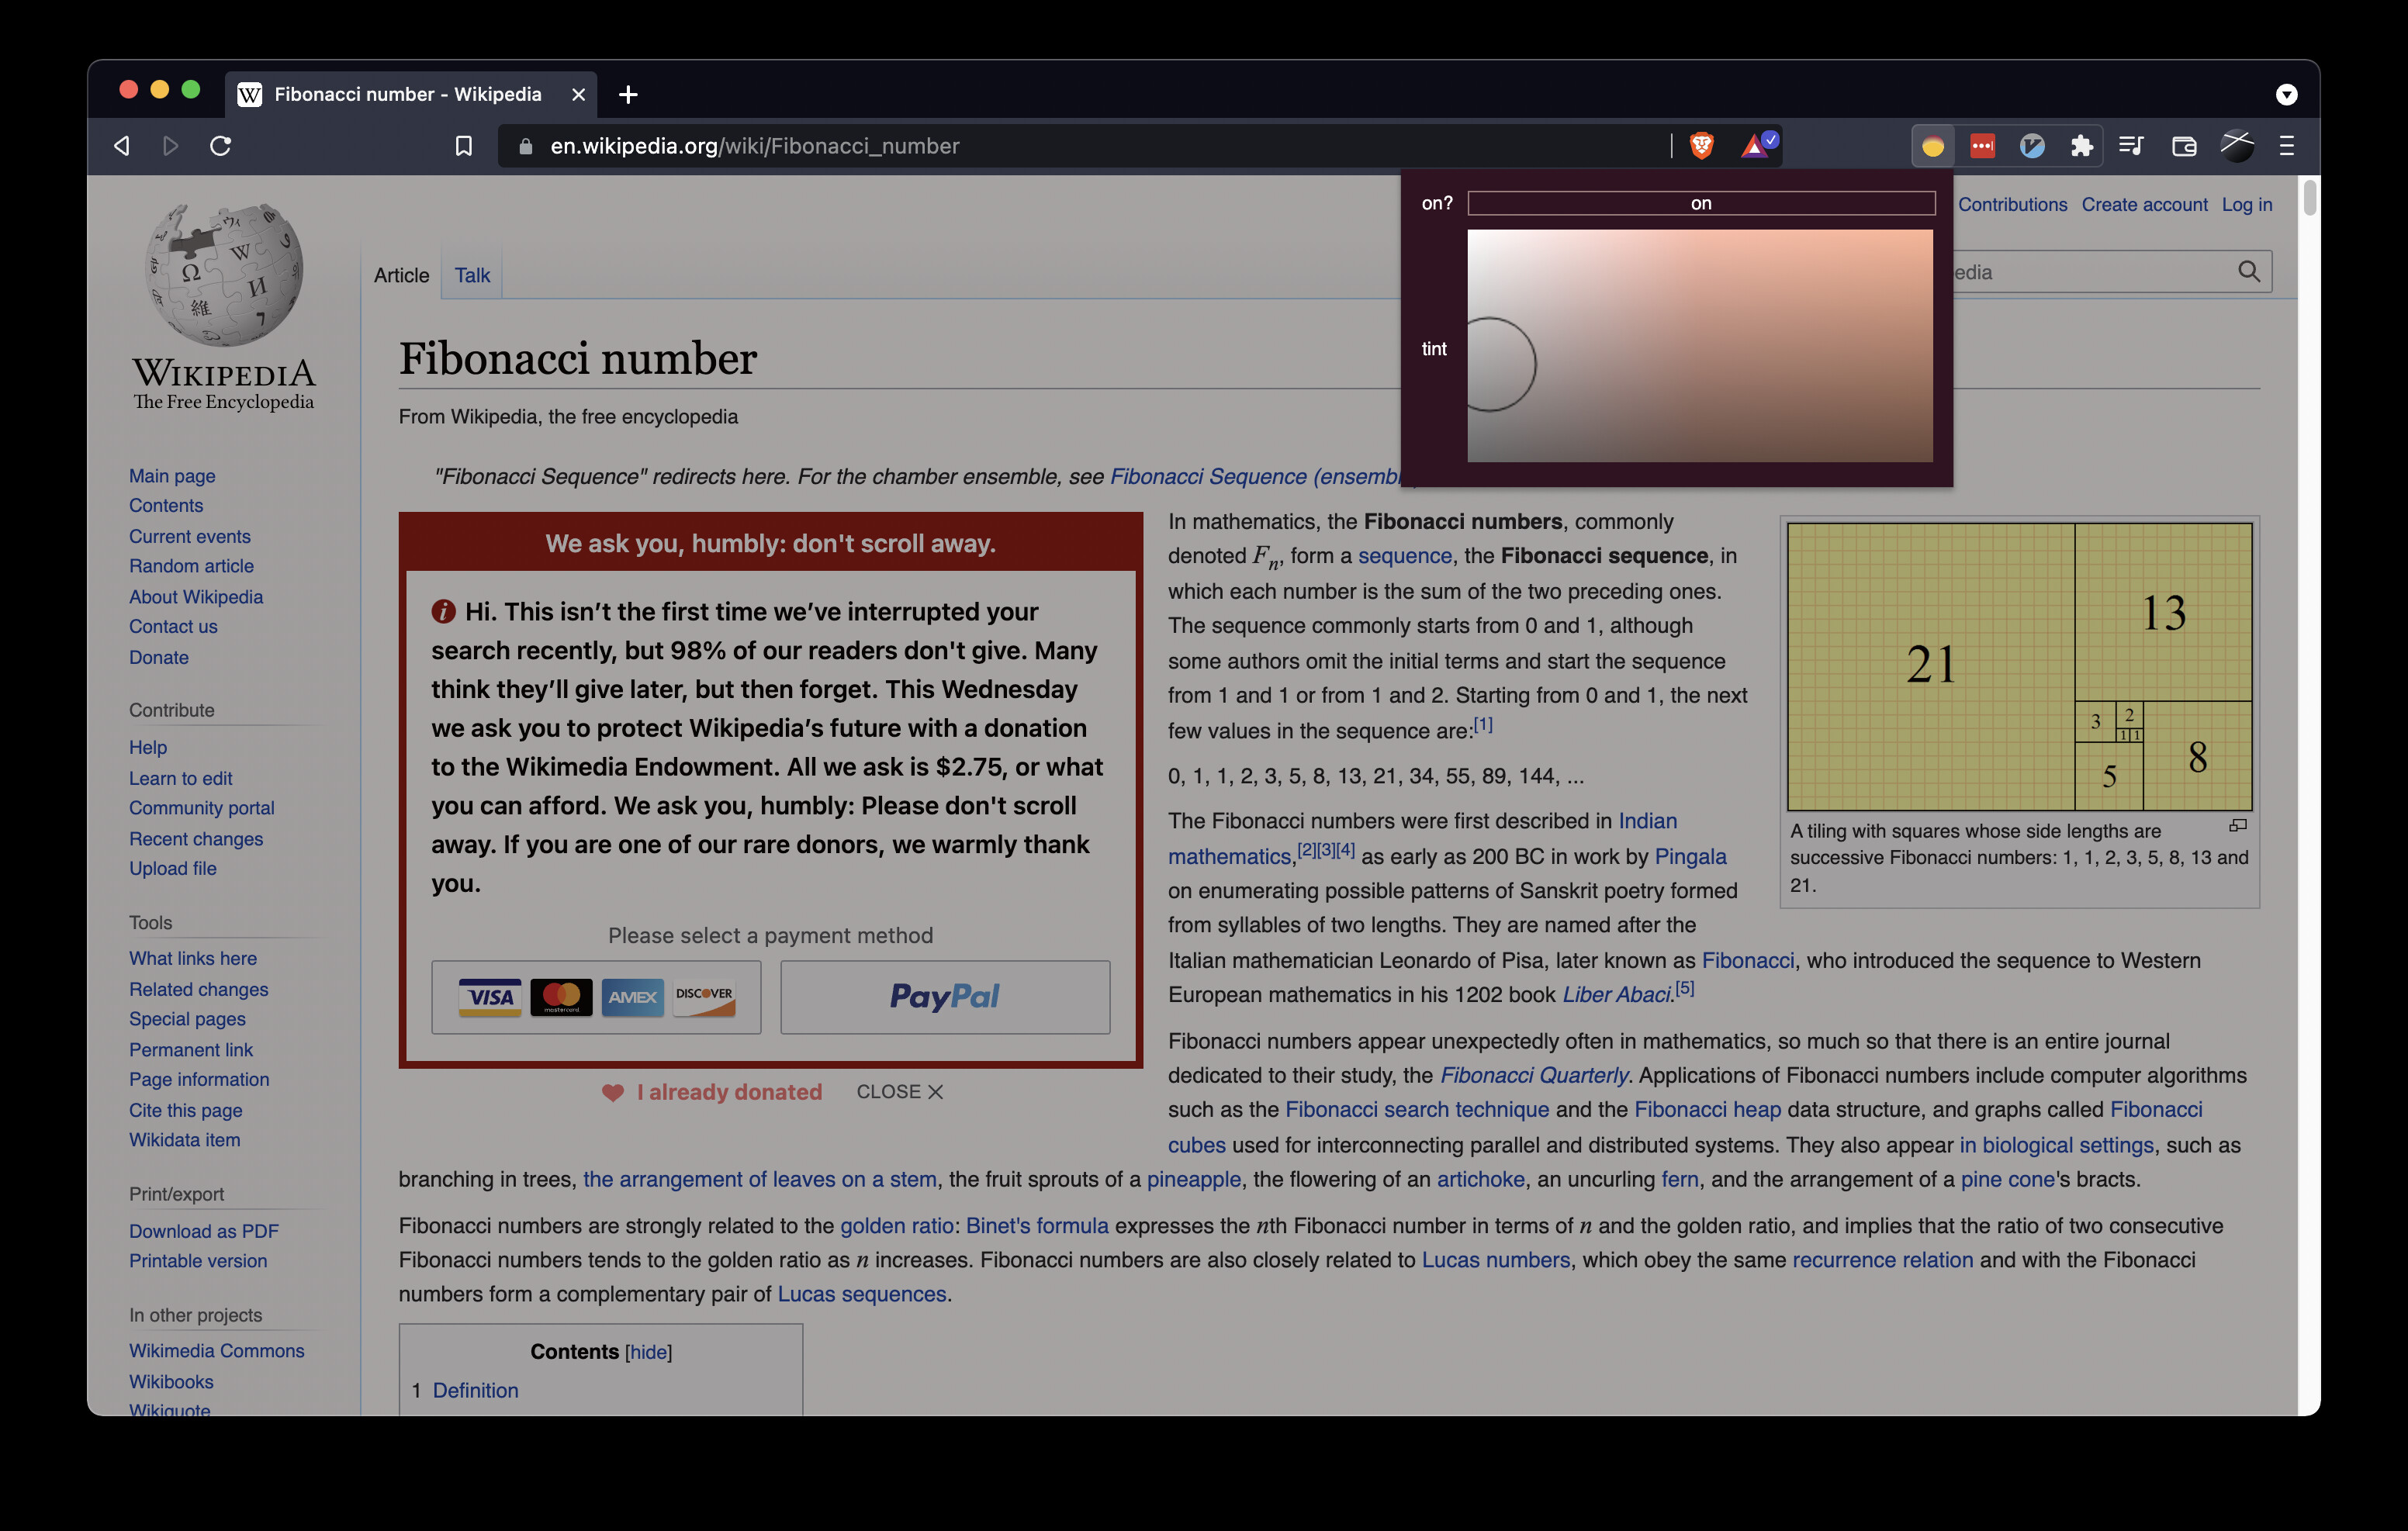Image resolution: width=2408 pixels, height=1531 pixels.
Task: Open the Definition contents entry
Action: pyautogui.click(x=475, y=1390)
